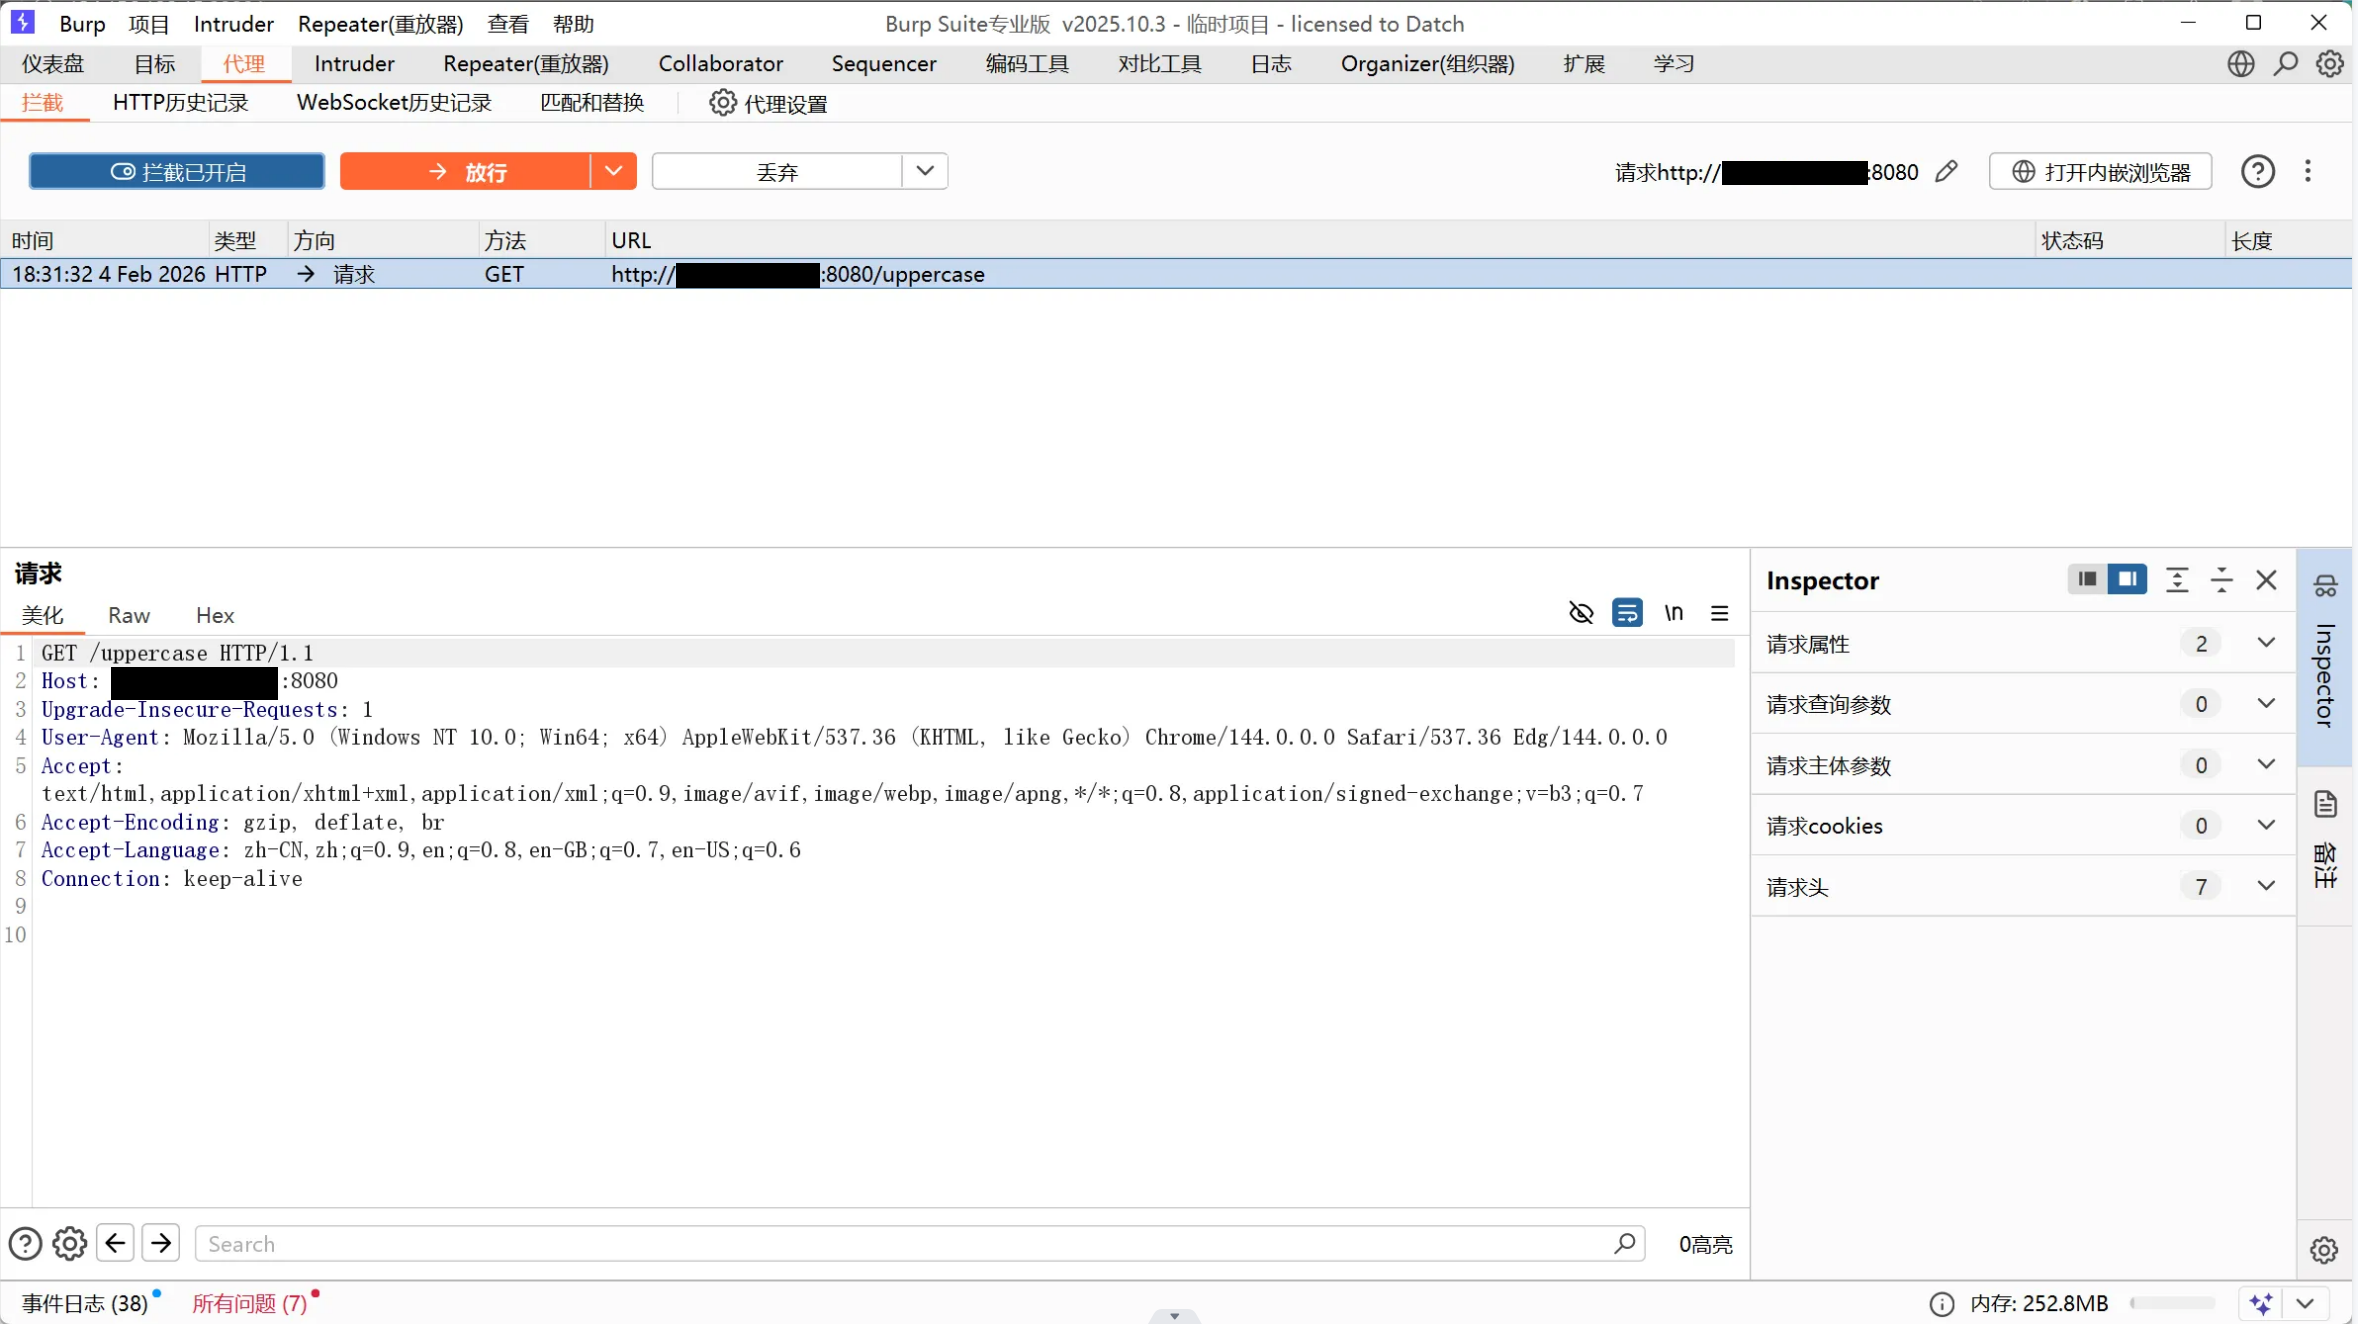Switch to the Hex request view
The image size is (2358, 1324).
click(x=215, y=615)
